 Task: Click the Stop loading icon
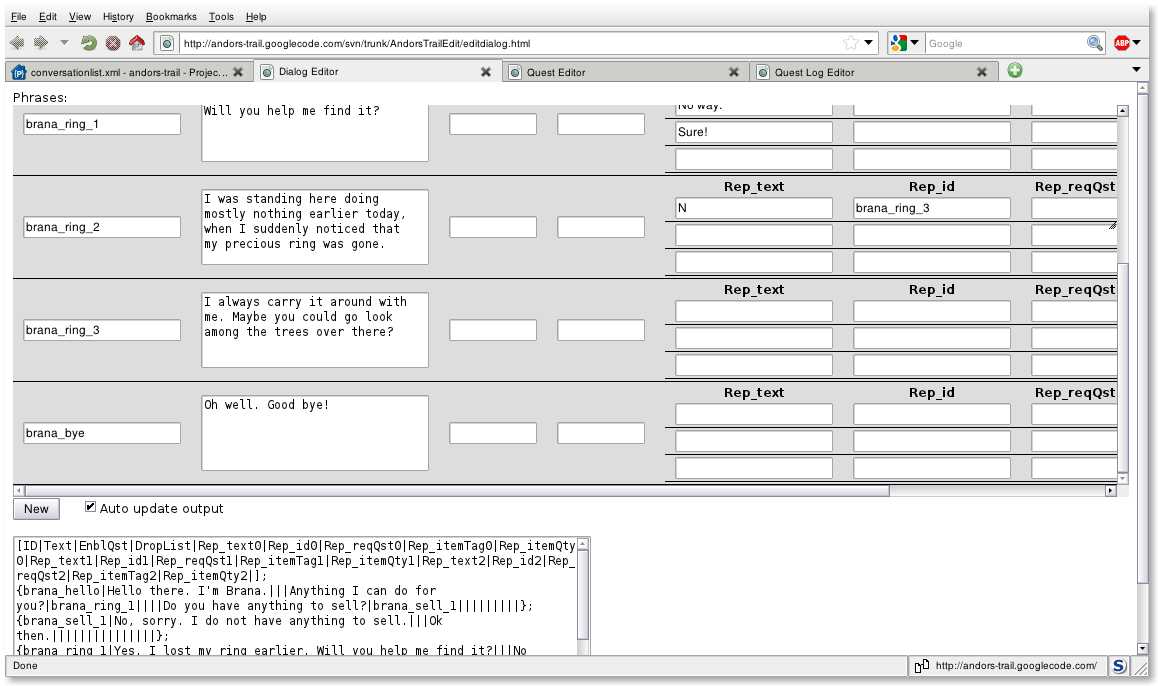(113, 43)
